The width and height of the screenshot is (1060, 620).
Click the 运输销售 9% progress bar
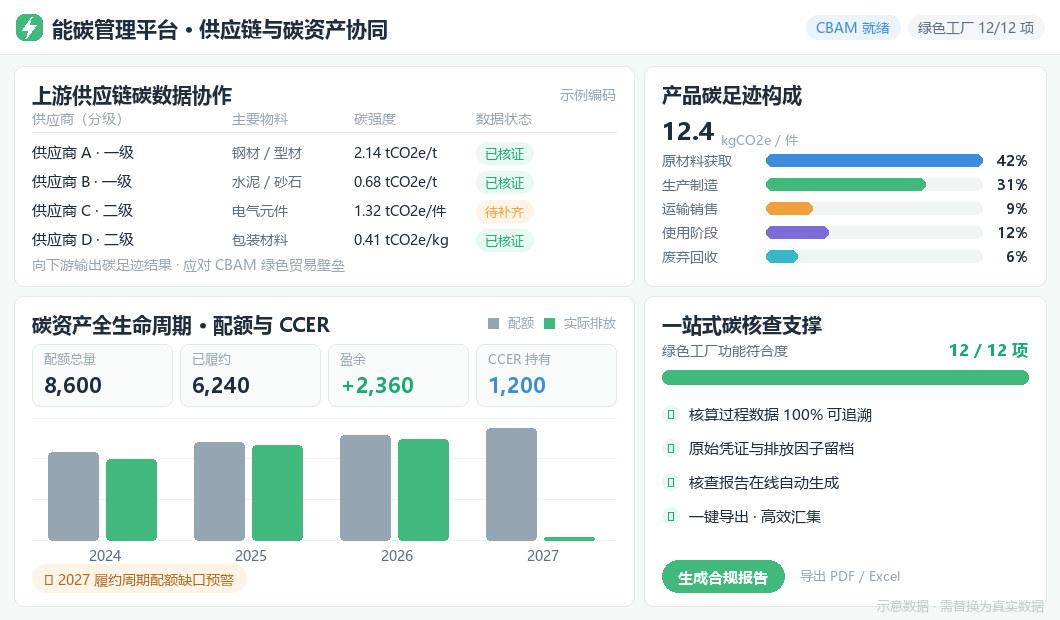click(874, 209)
